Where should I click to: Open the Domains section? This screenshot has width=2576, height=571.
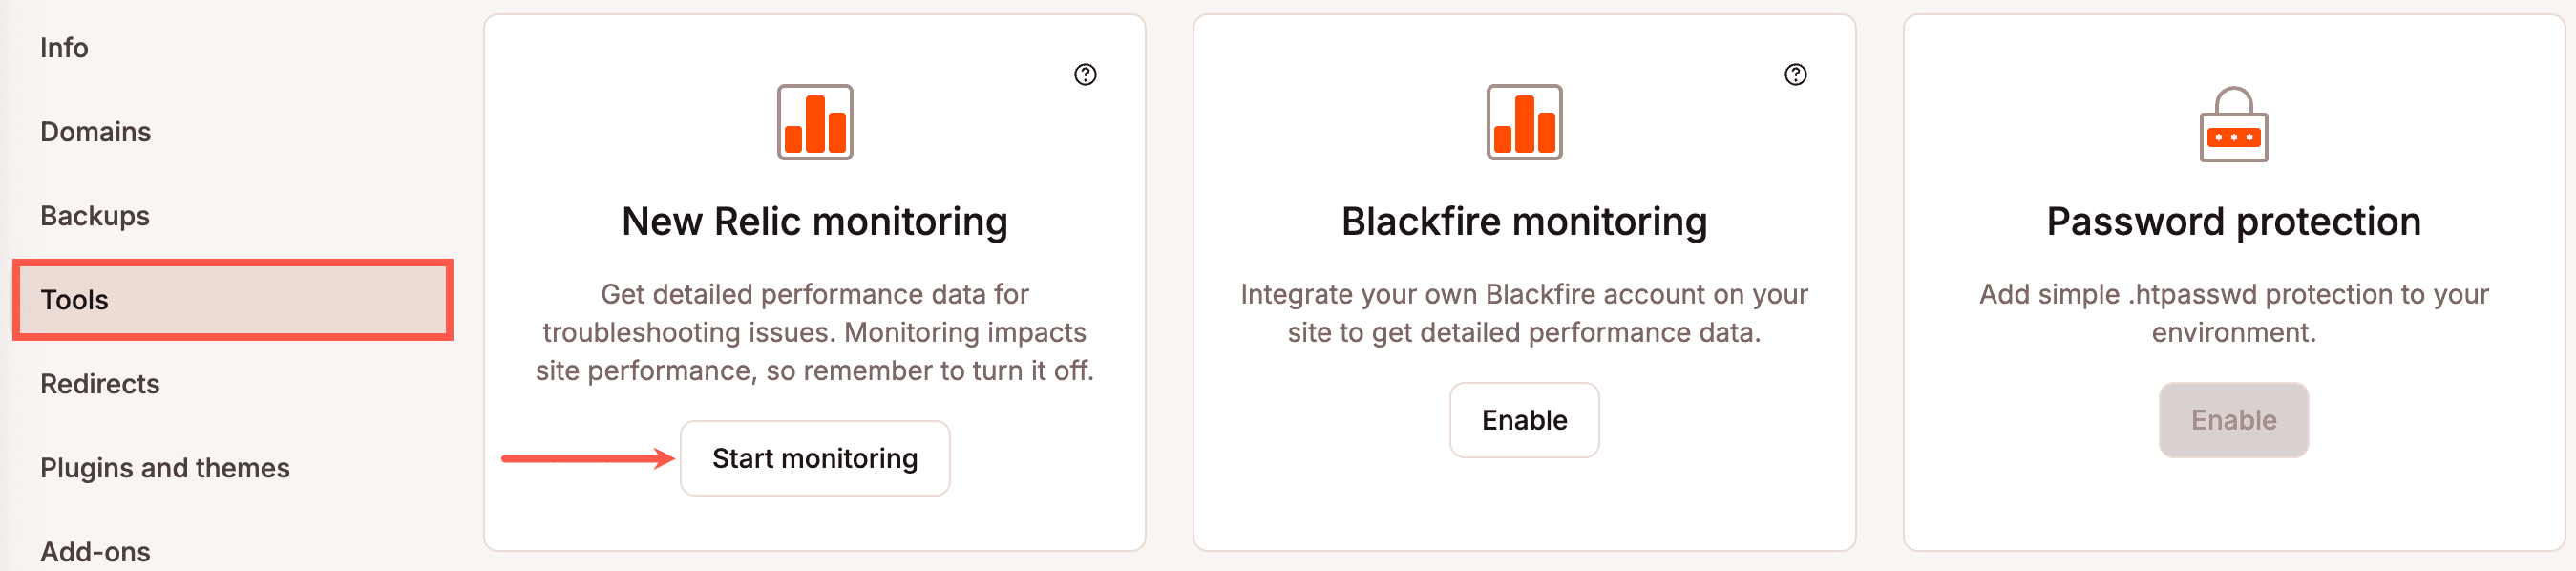[95, 131]
